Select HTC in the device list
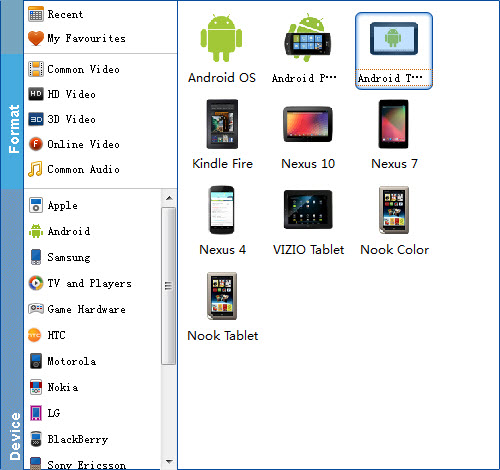This screenshot has width=500, height=470. pyautogui.click(x=93, y=335)
